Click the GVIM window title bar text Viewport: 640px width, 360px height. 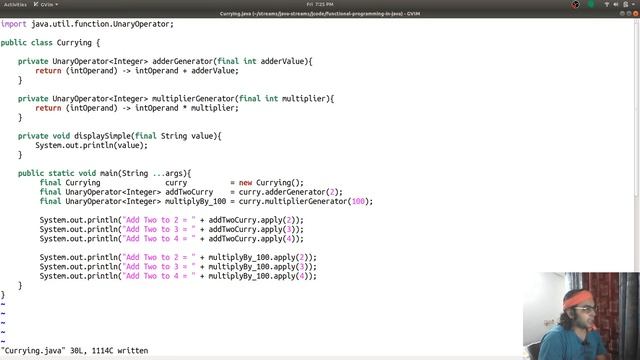[320, 13]
